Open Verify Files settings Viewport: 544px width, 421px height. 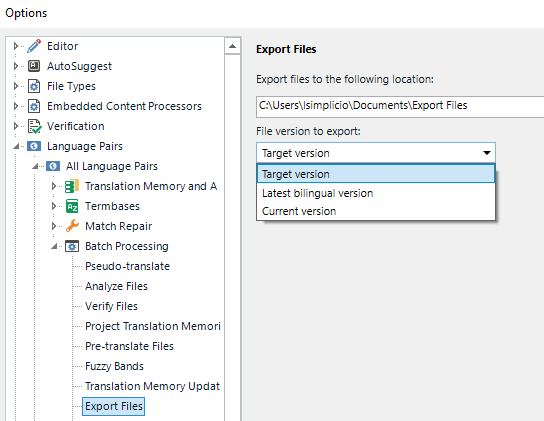[111, 306]
